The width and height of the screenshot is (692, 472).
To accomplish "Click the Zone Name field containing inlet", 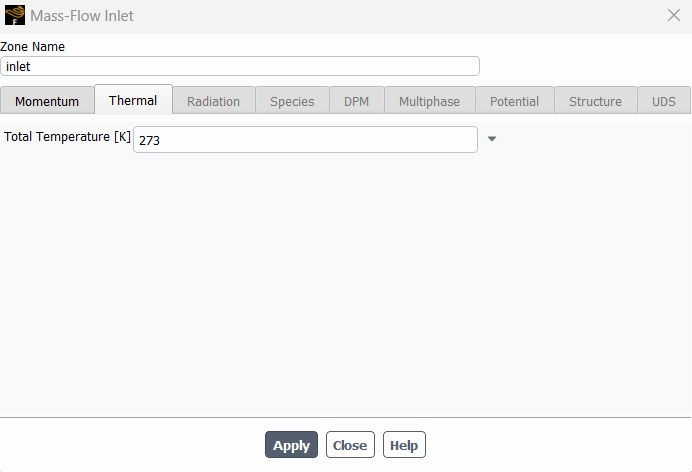I will pyautogui.click(x=240, y=66).
